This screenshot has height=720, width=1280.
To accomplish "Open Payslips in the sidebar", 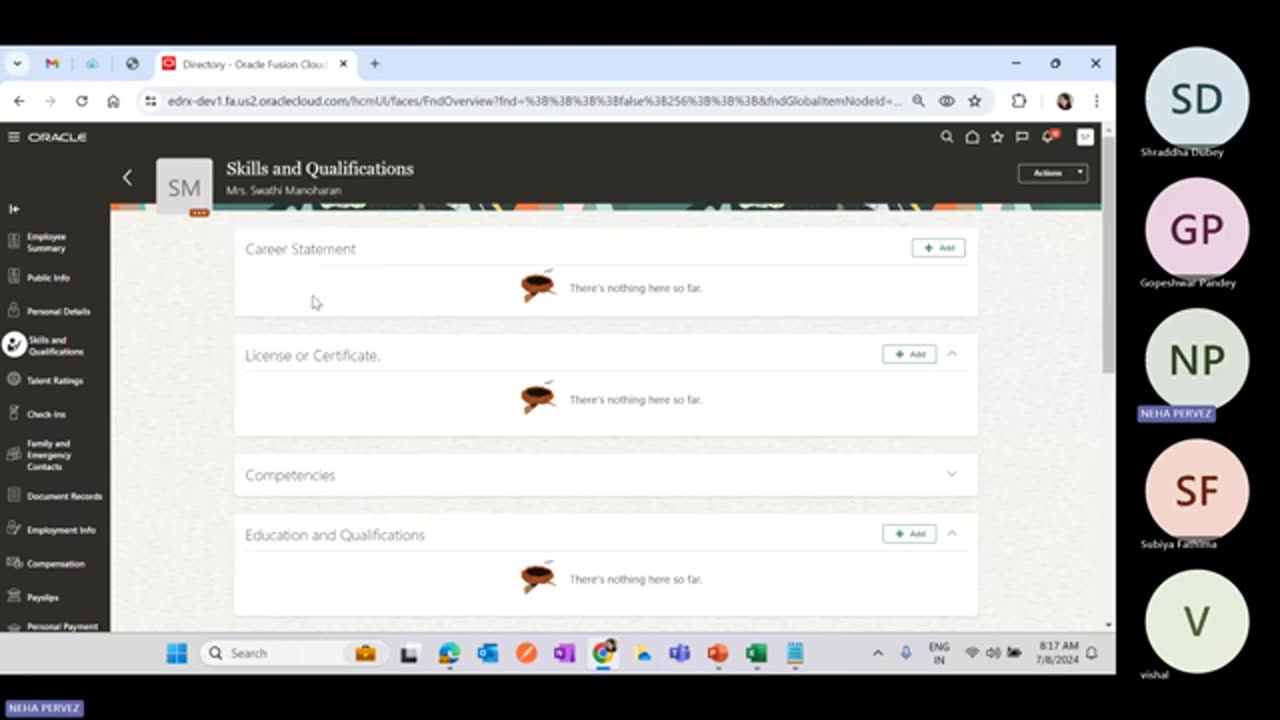I will [43, 597].
